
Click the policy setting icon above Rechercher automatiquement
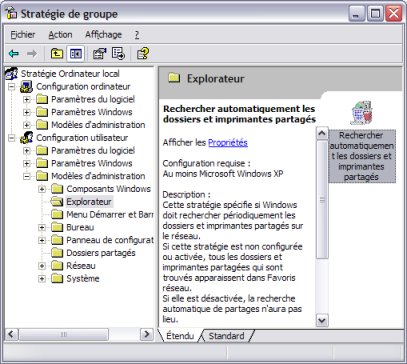361,113
